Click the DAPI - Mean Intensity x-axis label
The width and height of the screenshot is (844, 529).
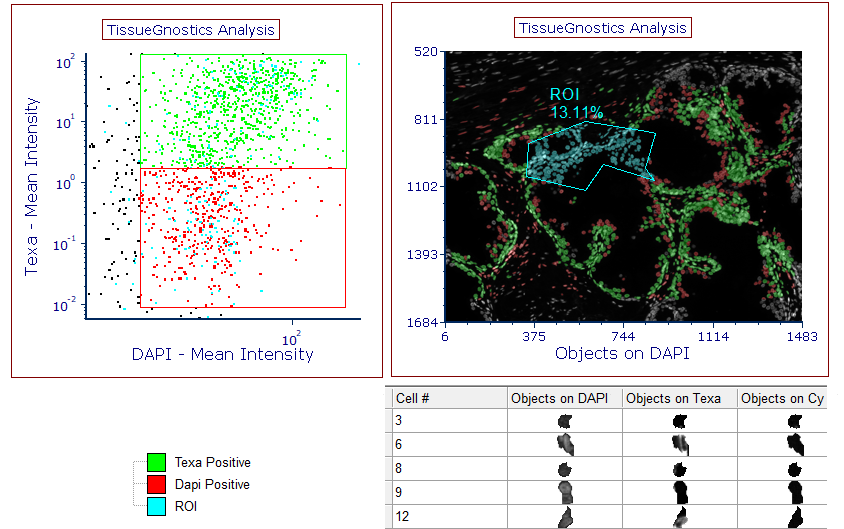click(x=222, y=354)
